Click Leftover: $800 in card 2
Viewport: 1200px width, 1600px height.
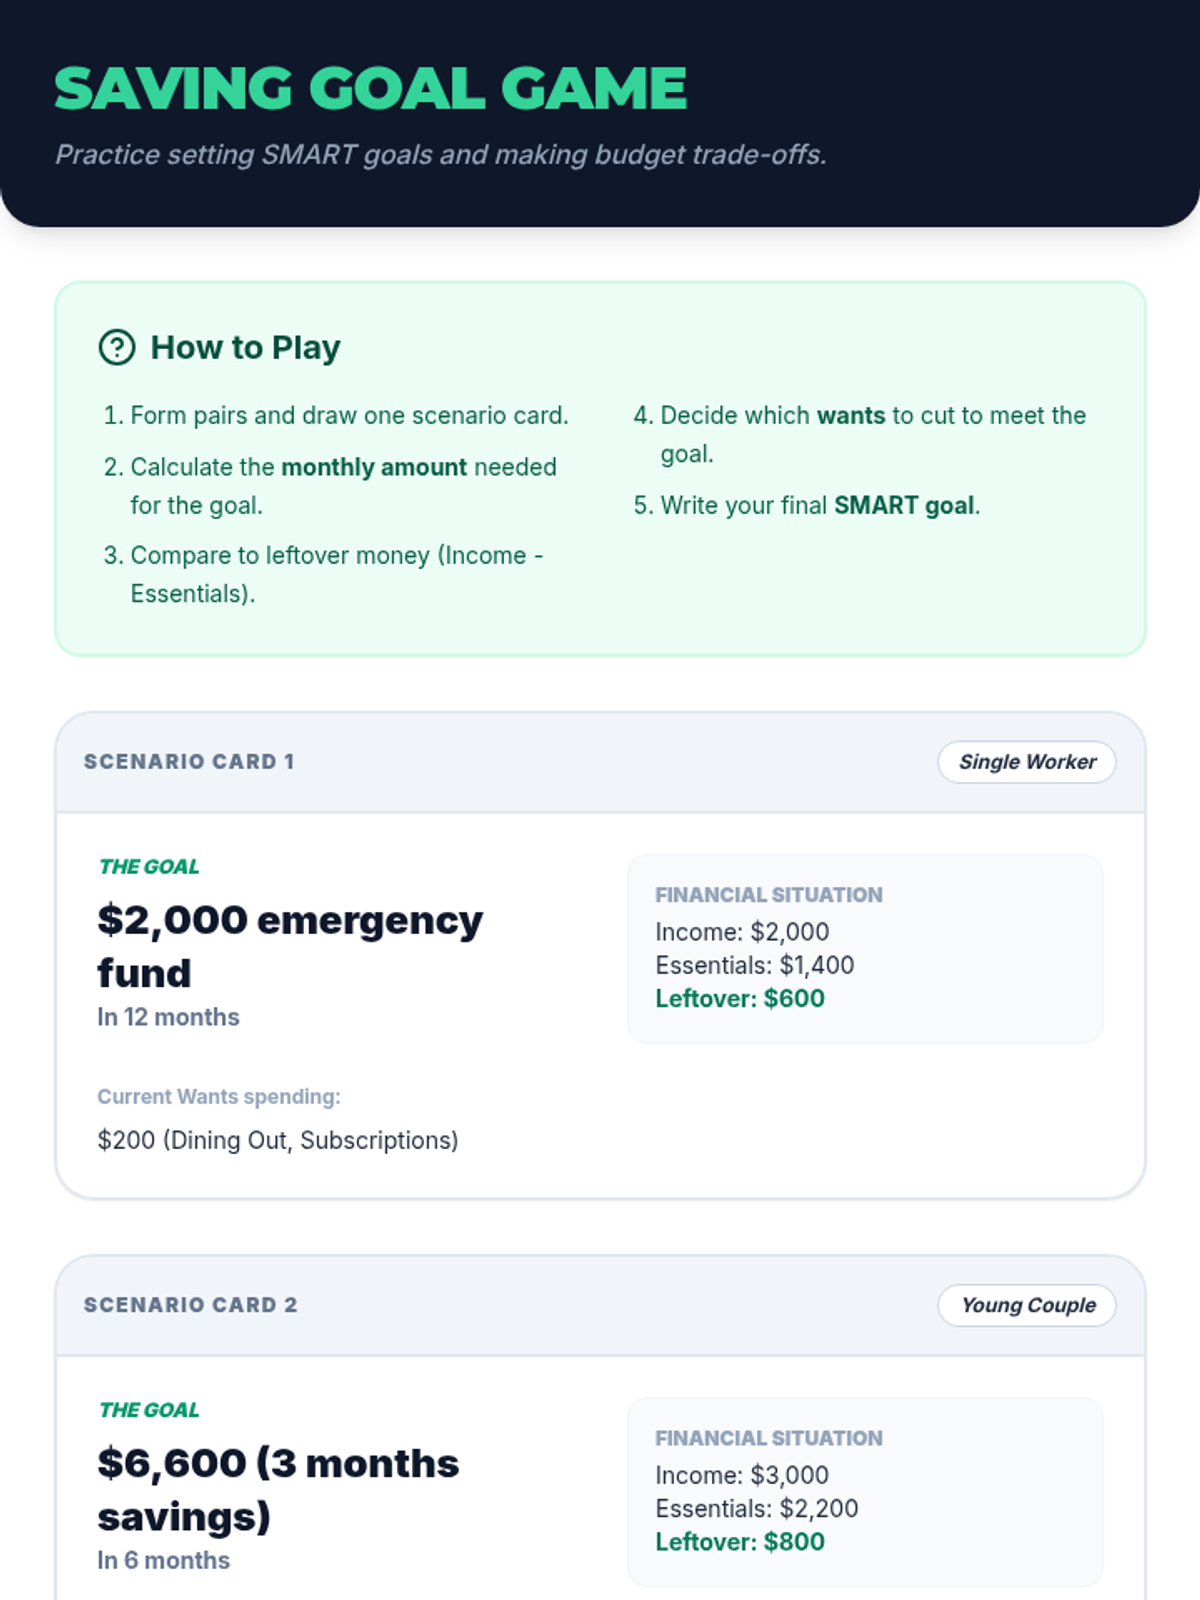pyautogui.click(x=740, y=1541)
